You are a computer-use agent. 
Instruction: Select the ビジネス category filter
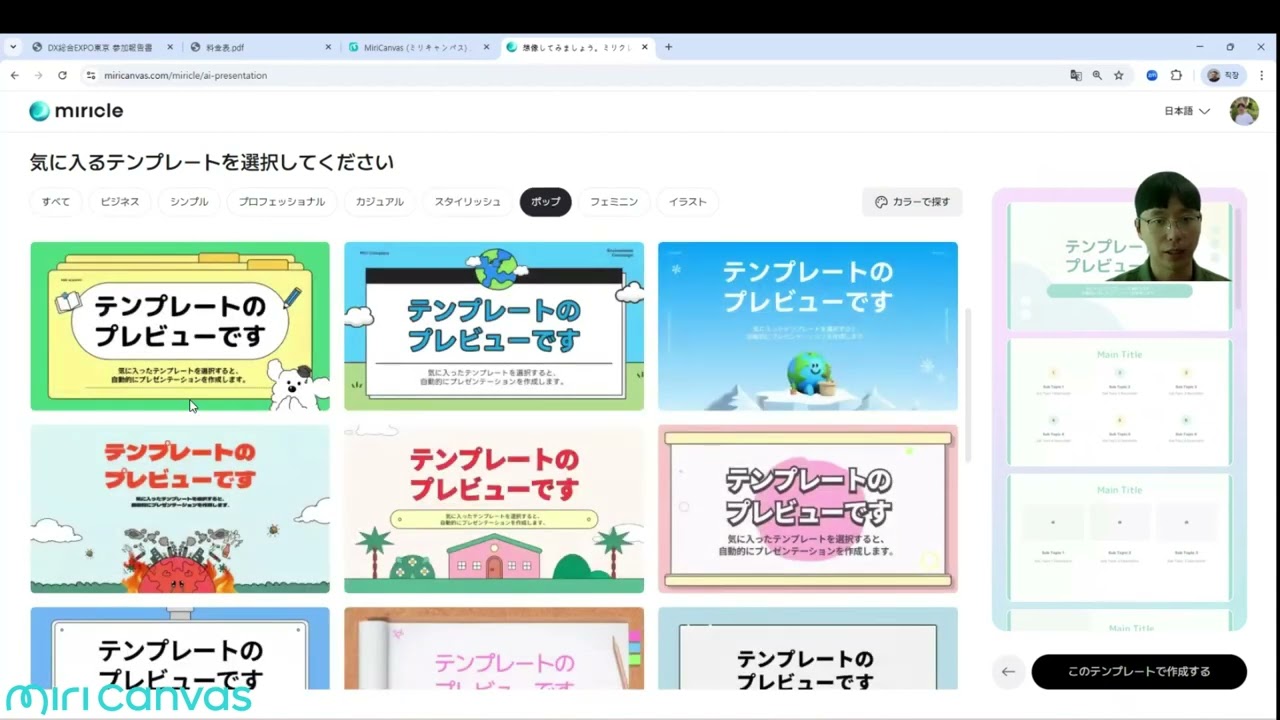click(120, 201)
